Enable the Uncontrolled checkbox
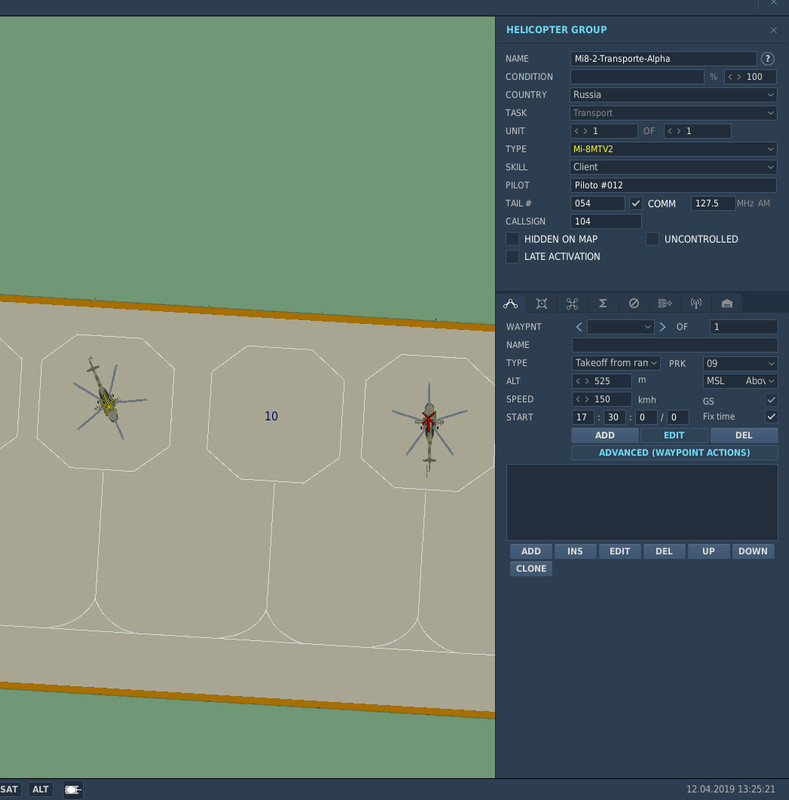This screenshot has height=800, width=789. click(x=652, y=239)
